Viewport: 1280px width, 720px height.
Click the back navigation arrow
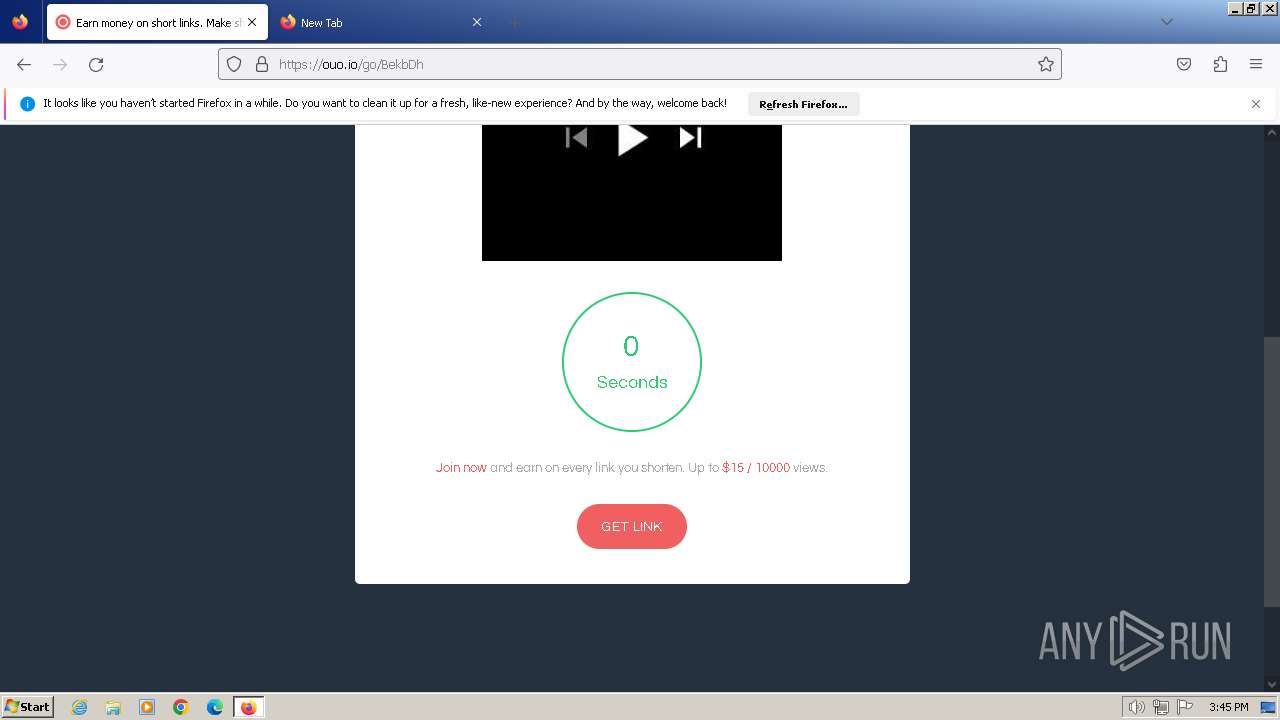(x=24, y=64)
